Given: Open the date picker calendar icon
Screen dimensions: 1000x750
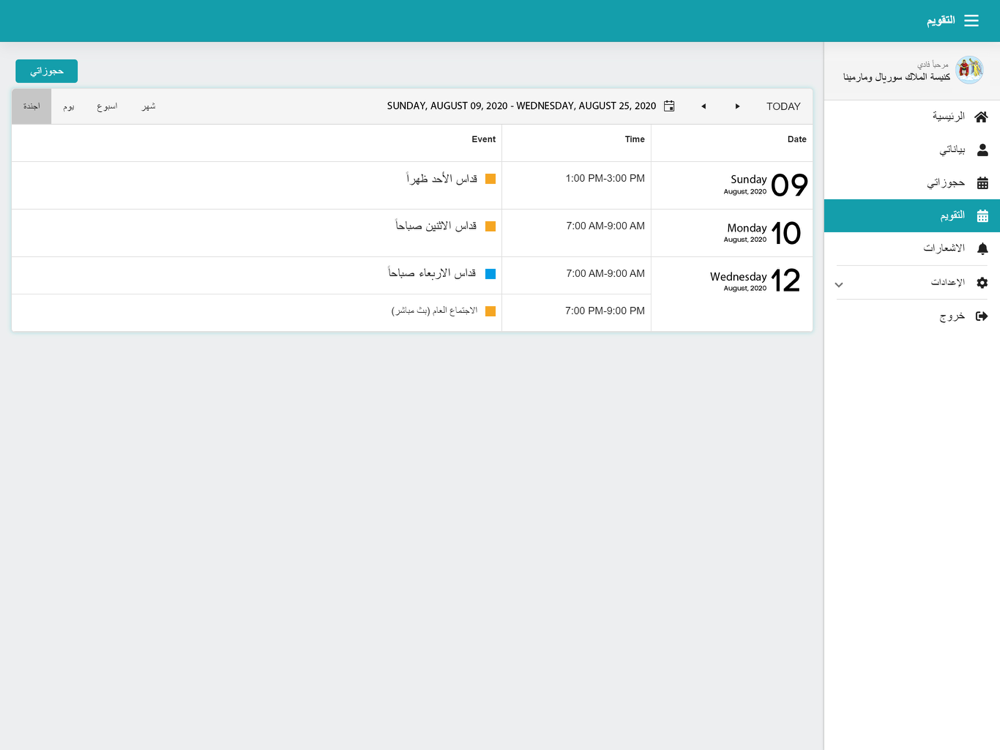Looking at the screenshot, I should point(669,106).
